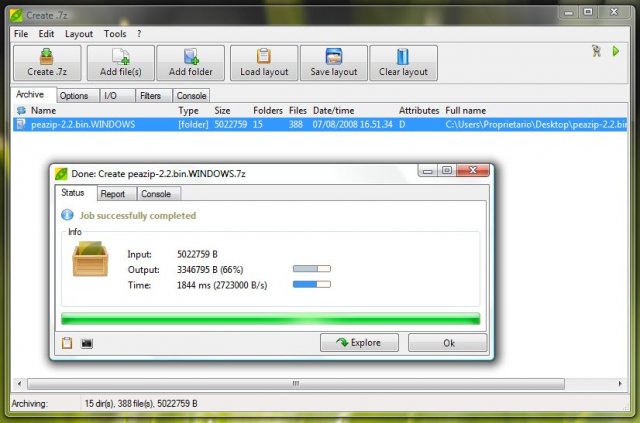This screenshot has height=423, width=640.
Task: Click the '5022759 B' input value
Action: [x=197, y=254]
